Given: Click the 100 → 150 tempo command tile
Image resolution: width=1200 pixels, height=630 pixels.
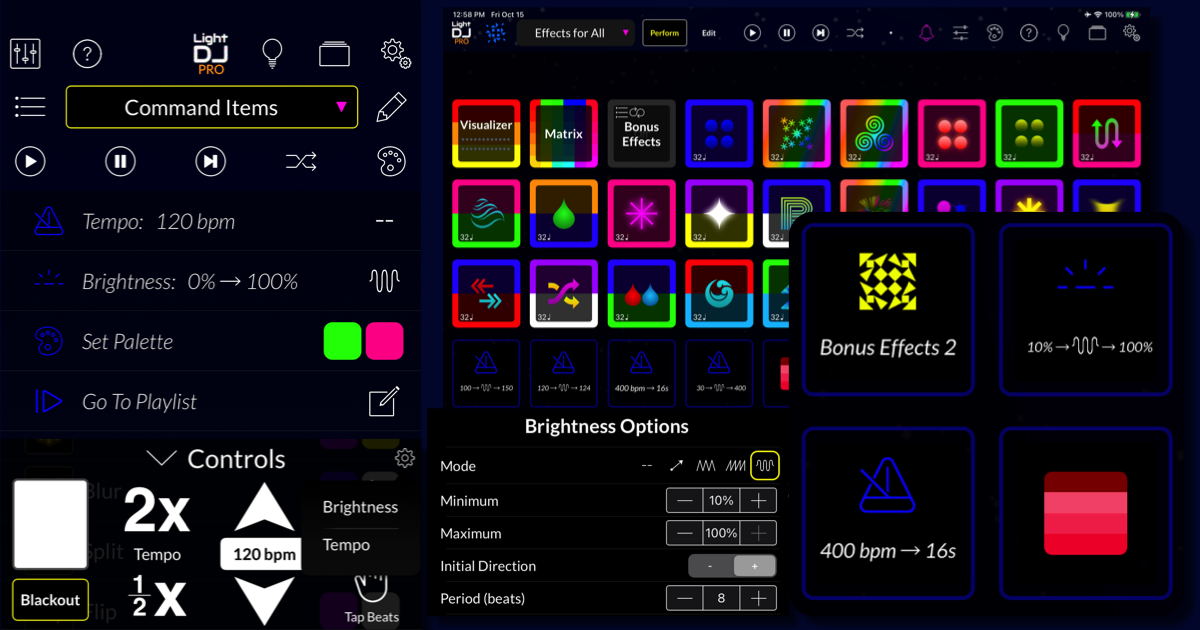Looking at the screenshot, I should point(486,373).
